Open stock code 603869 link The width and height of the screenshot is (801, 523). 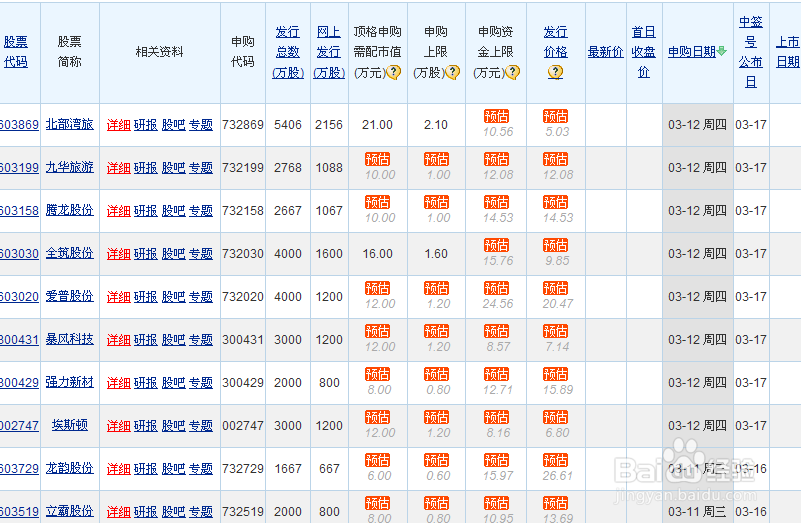[x=19, y=125]
